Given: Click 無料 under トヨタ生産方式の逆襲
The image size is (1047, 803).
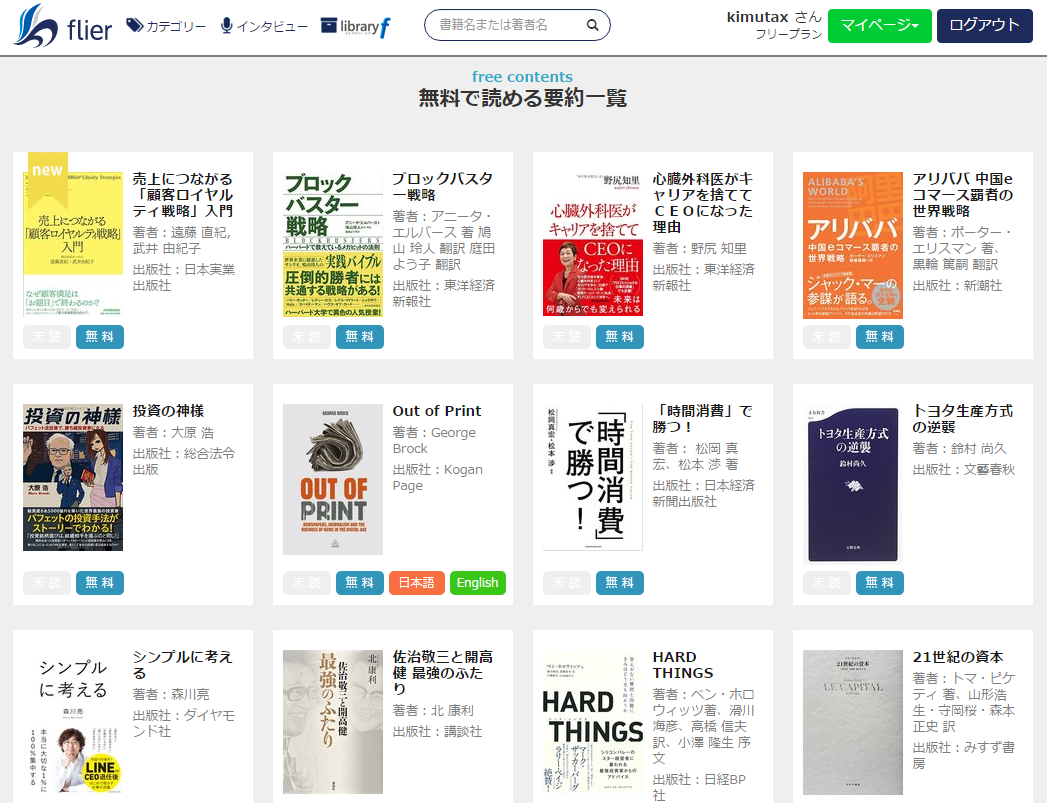Looking at the screenshot, I should (x=879, y=583).
